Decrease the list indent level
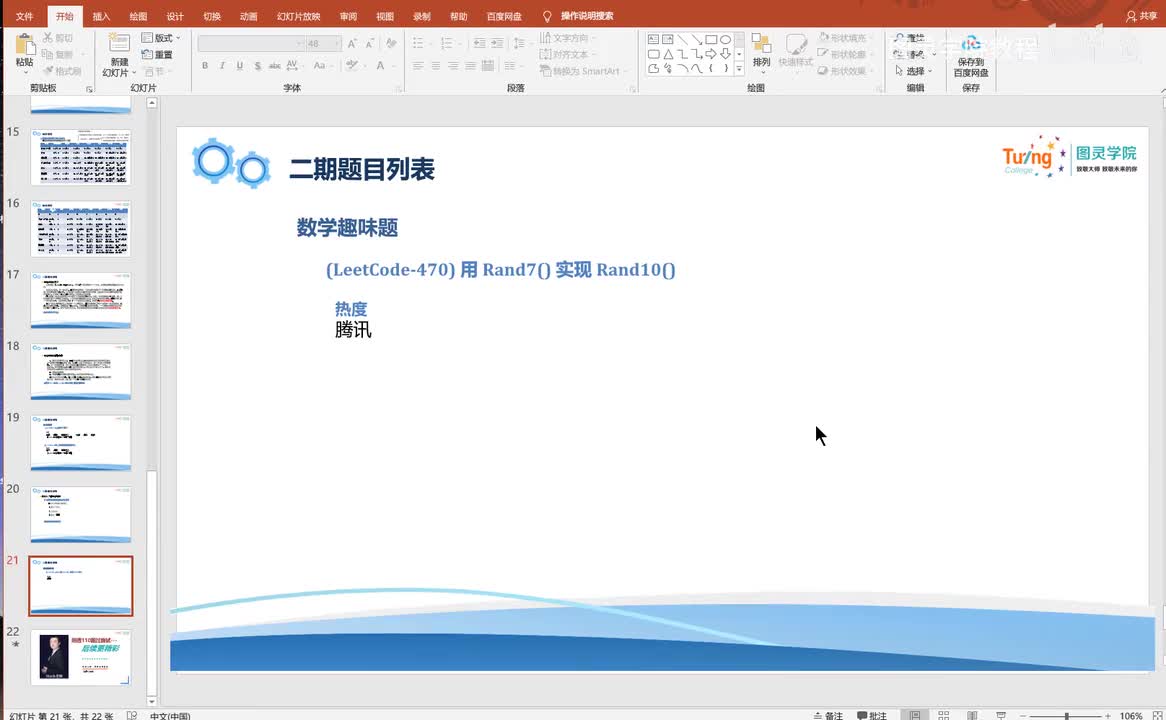 pyautogui.click(x=480, y=43)
